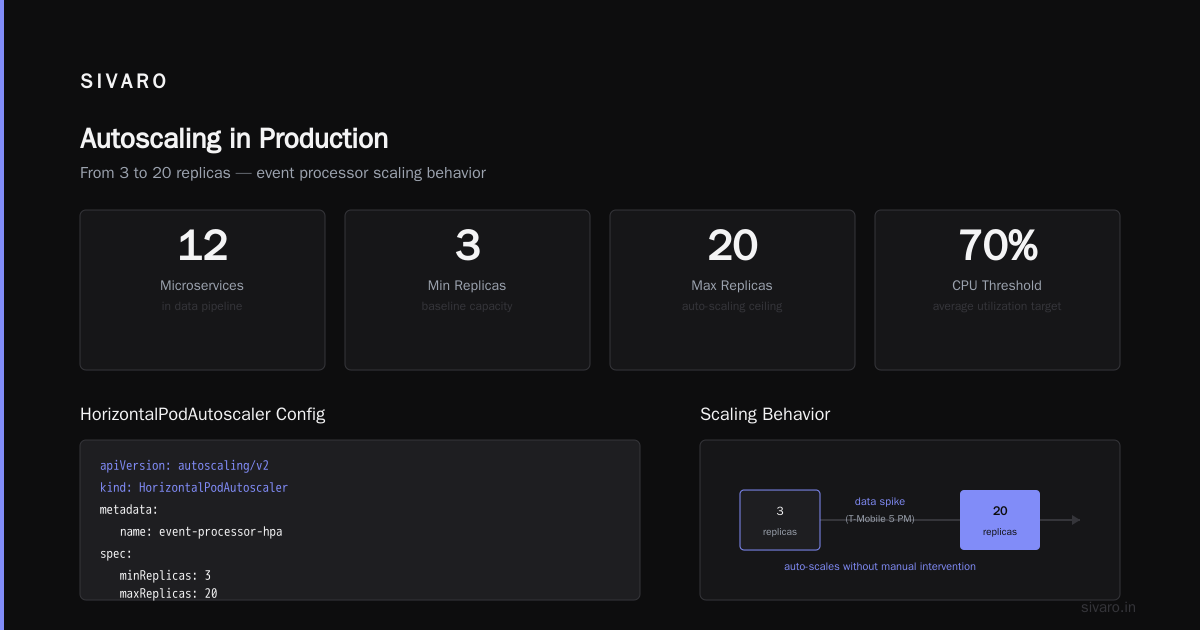Click the 'auto-scaling ceiling' caption
Viewport: 1200px width, 630px height.
(732, 306)
